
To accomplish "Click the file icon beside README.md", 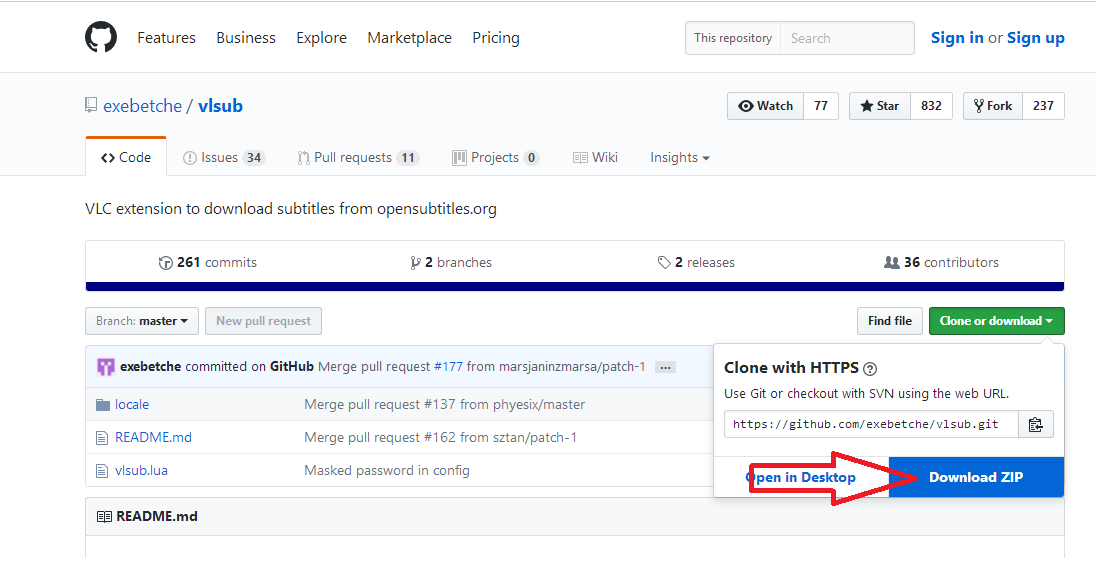I will [x=102, y=438].
